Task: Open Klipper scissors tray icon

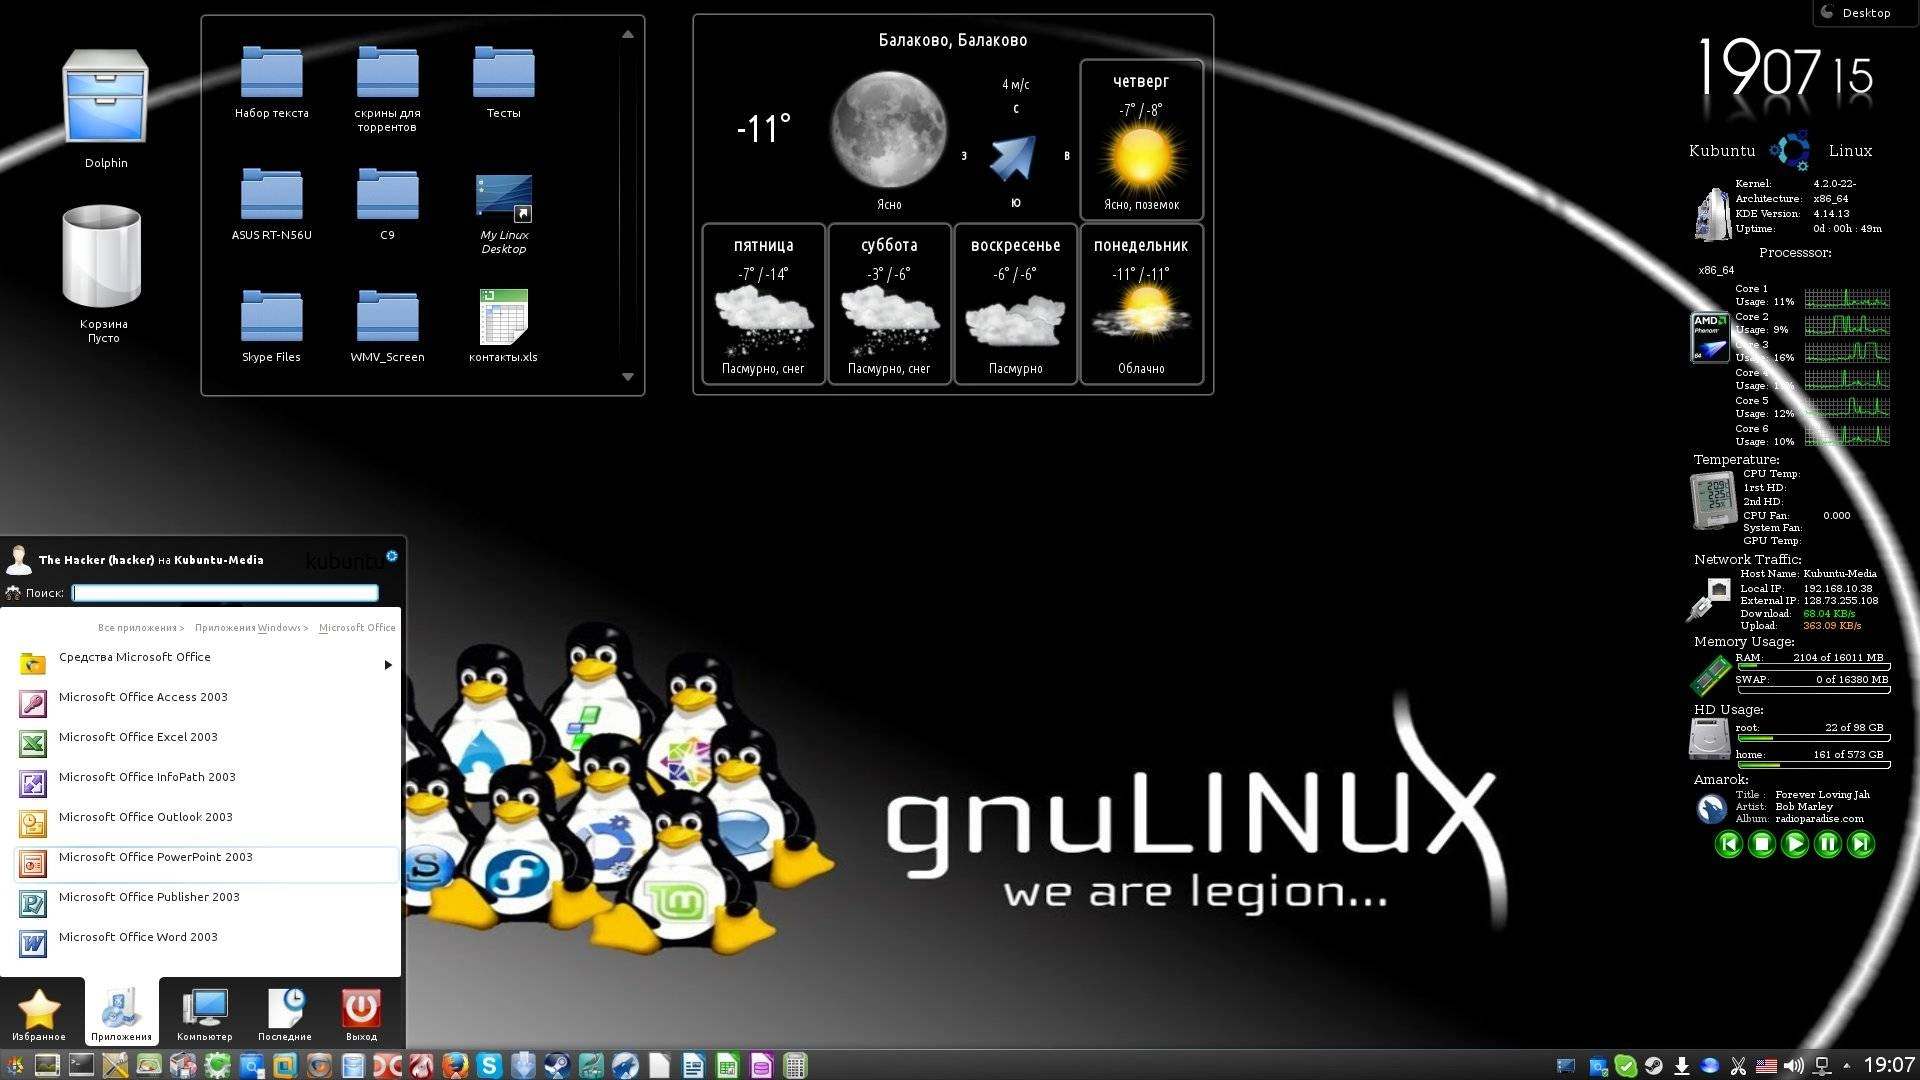Action: click(1738, 1066)
